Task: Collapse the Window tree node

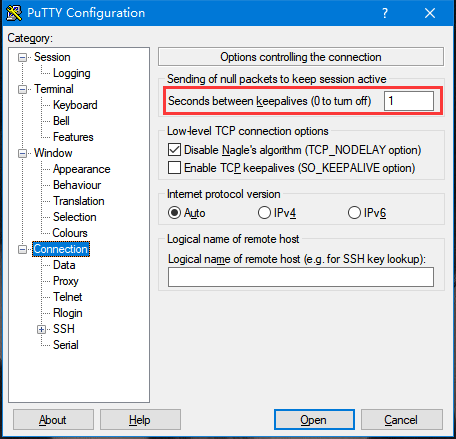Action: click(22, 153)
